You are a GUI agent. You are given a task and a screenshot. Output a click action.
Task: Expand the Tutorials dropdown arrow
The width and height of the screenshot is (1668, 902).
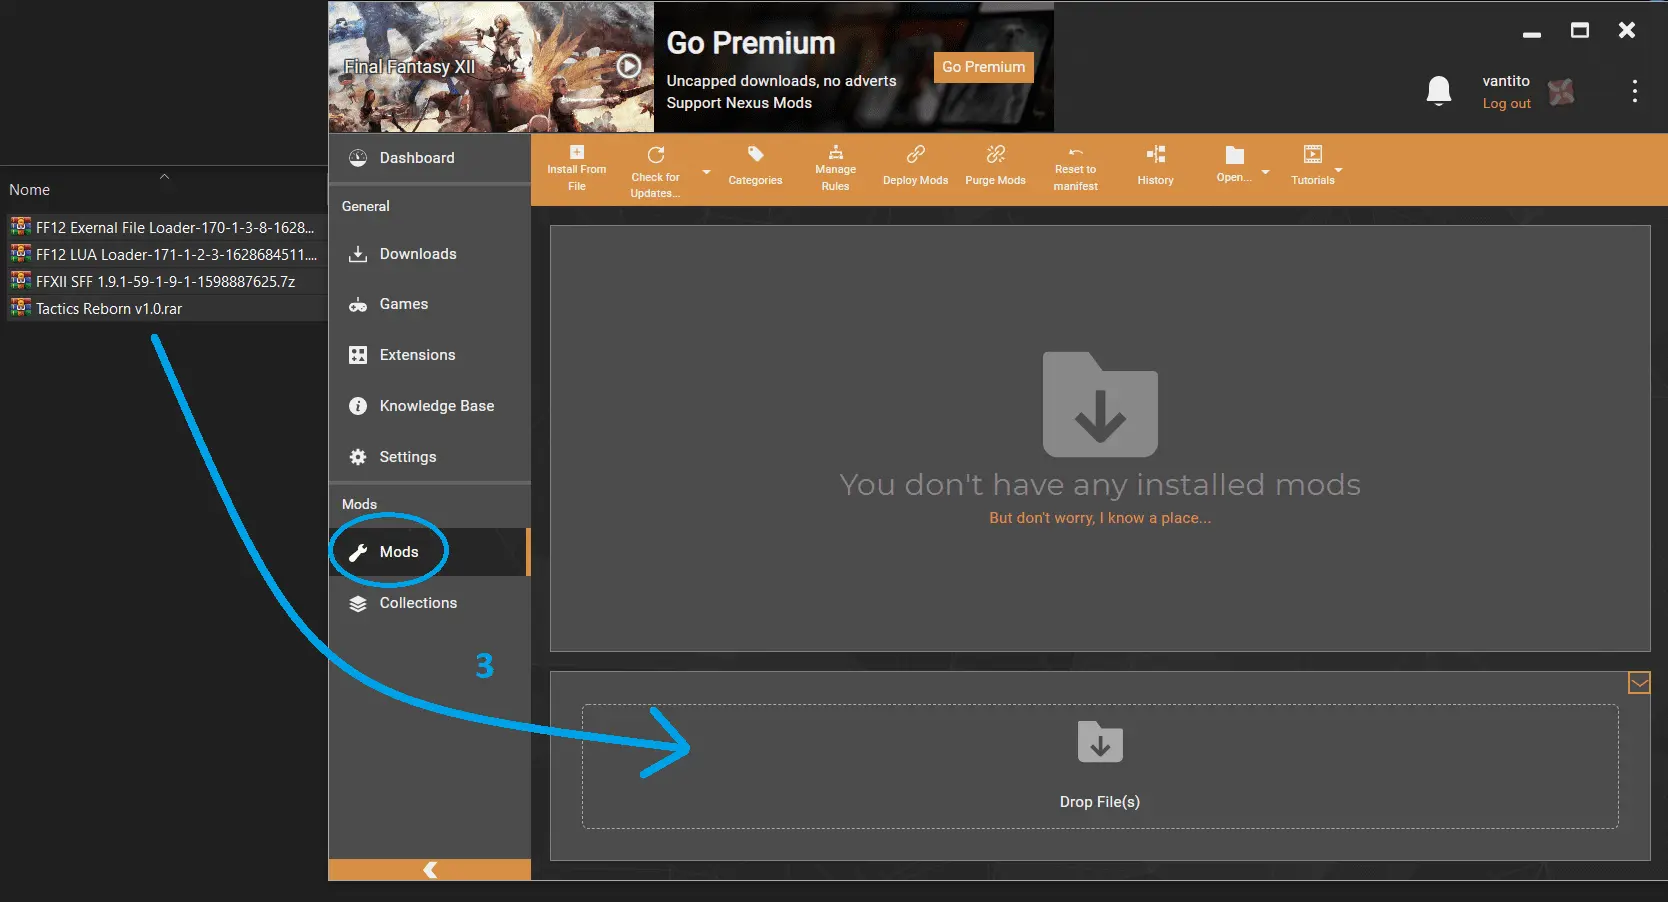1339,170
